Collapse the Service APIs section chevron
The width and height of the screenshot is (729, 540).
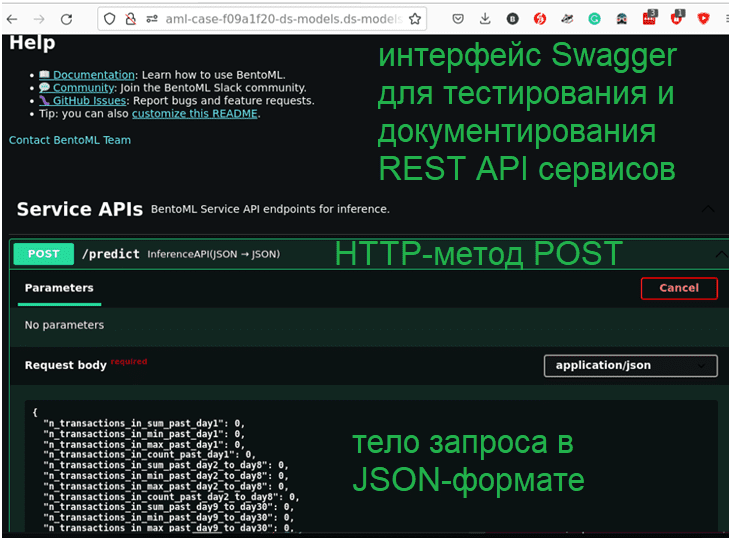click(x=707, y=210)
